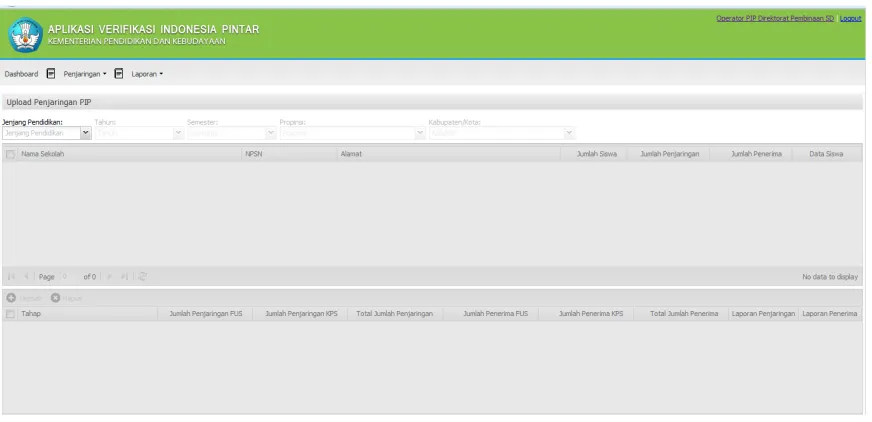Screen dimensions: 872x422
Task: Click the icon left of Laporan menu
Action: [x=118, y=73]
